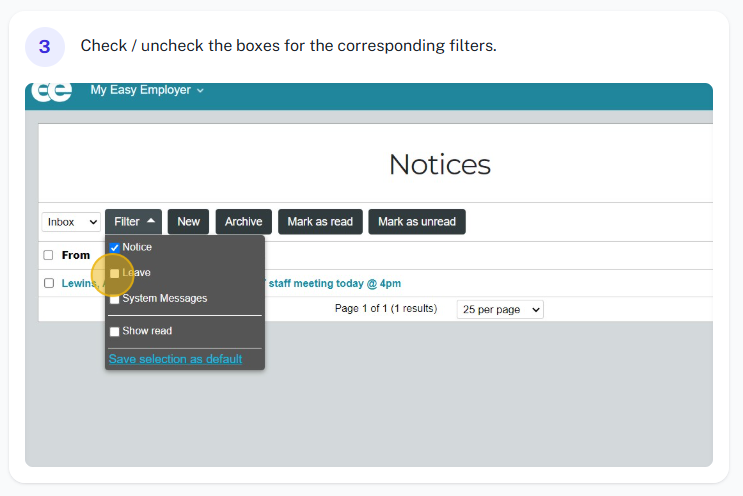
Task: Select the Lewins message row checkbox
Action: 49,283
